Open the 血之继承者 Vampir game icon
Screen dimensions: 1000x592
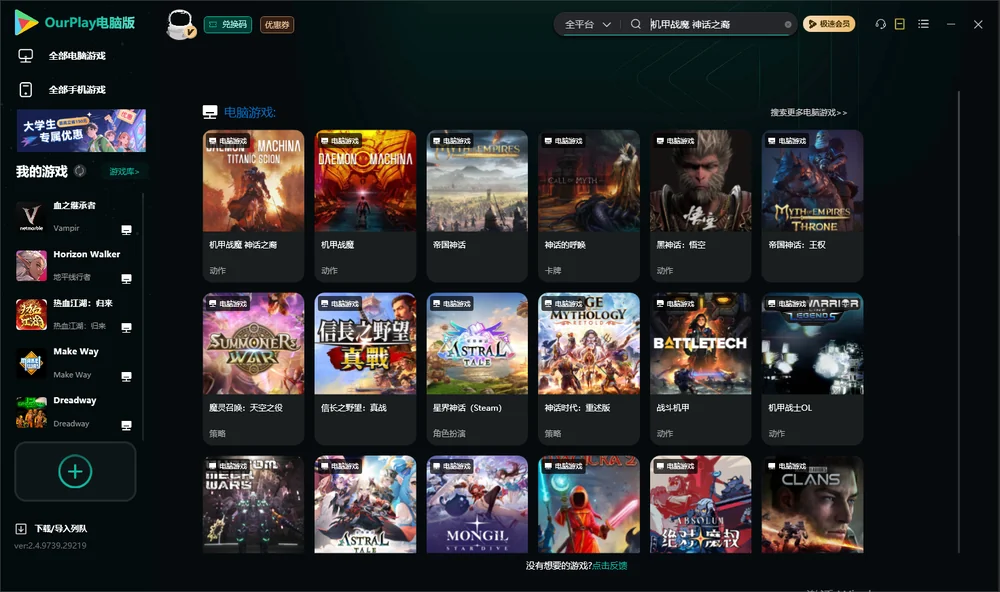tap(31, 217)
